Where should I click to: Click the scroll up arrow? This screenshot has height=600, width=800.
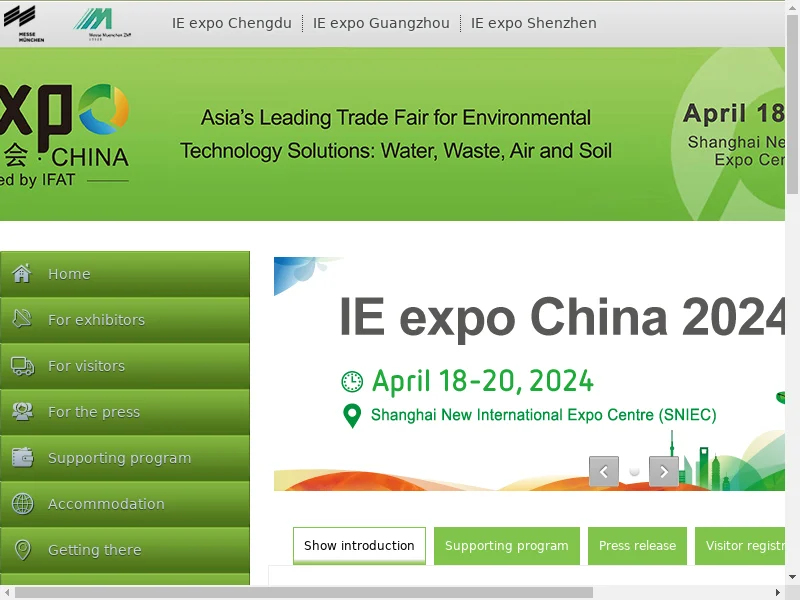click(x=792, y=6)
